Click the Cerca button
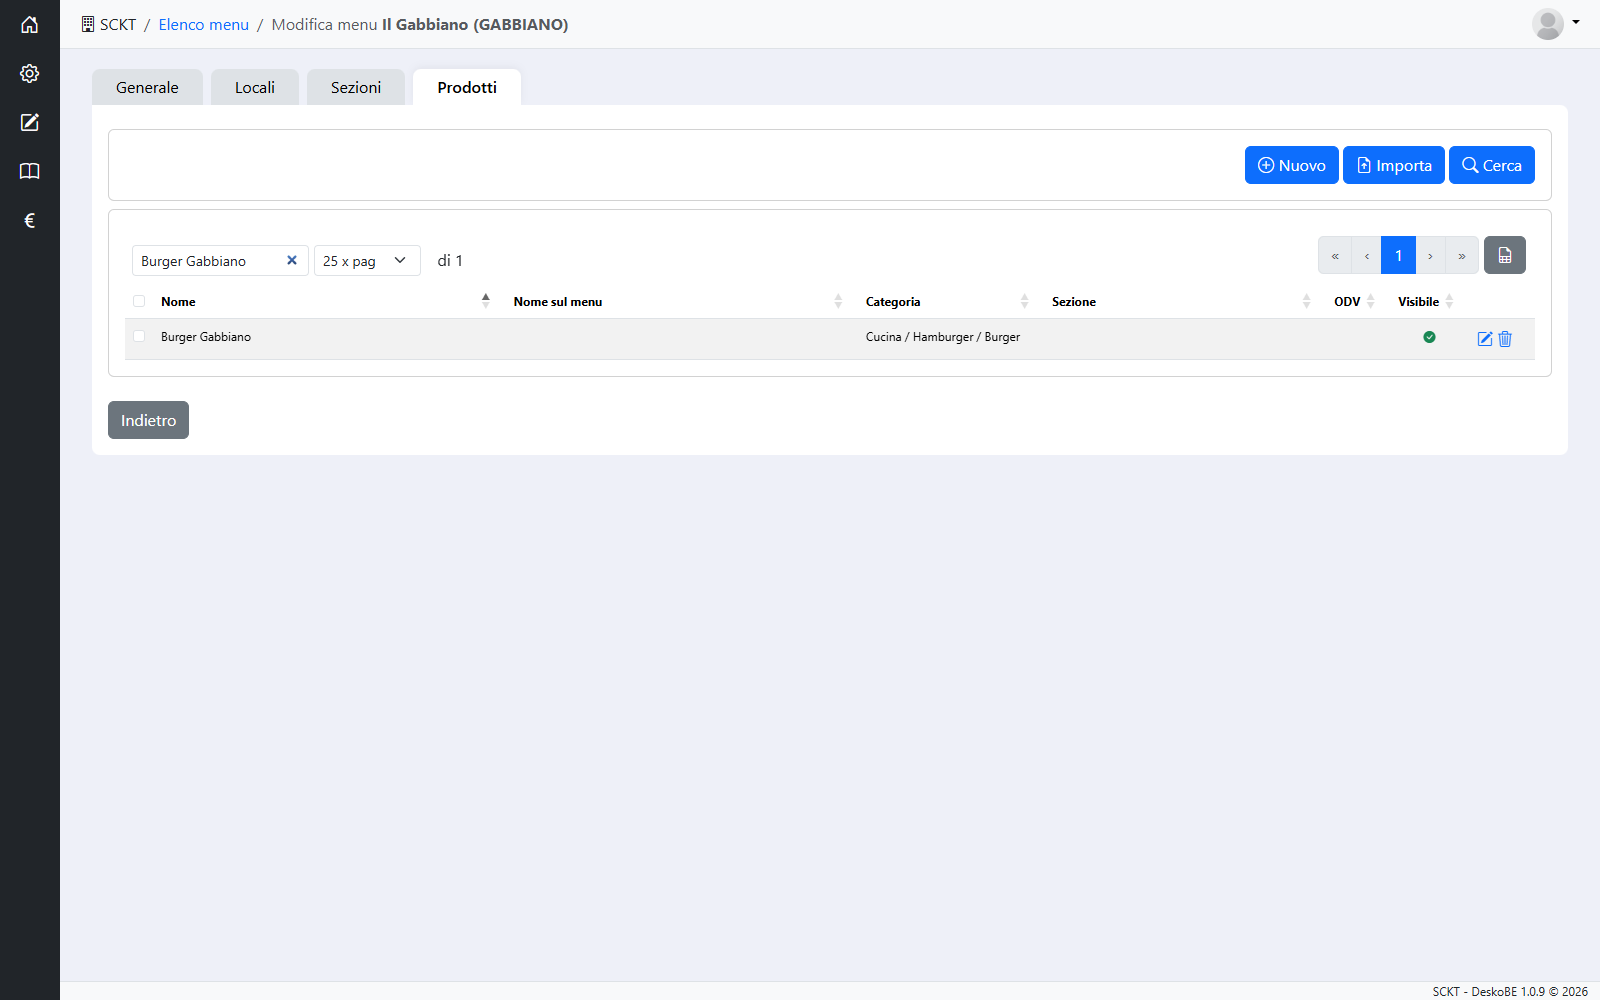This screenshot has height=1000, width=1600. [1492, 165]
